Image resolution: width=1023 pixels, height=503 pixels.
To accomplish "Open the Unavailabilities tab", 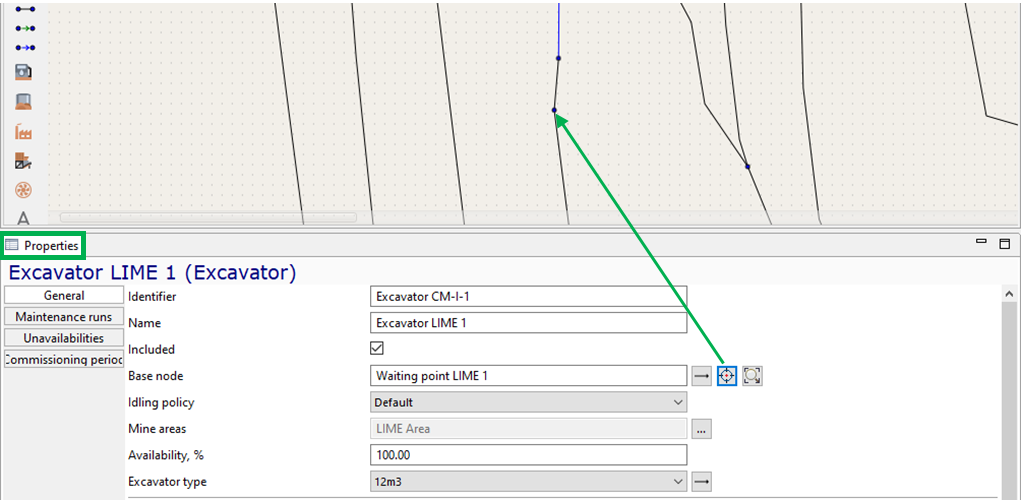I will [64, 338].
